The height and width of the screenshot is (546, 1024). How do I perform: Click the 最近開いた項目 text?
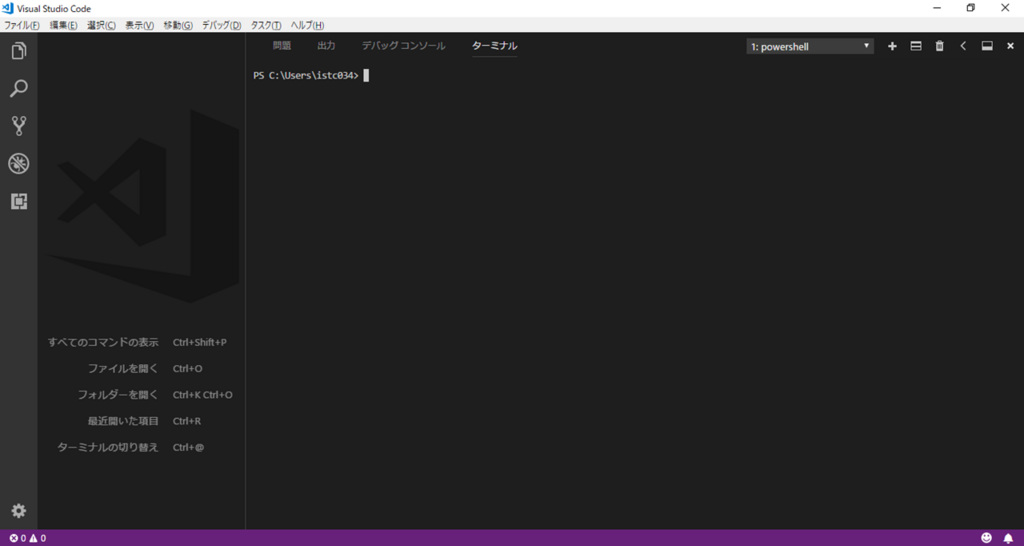coord(123,421)
